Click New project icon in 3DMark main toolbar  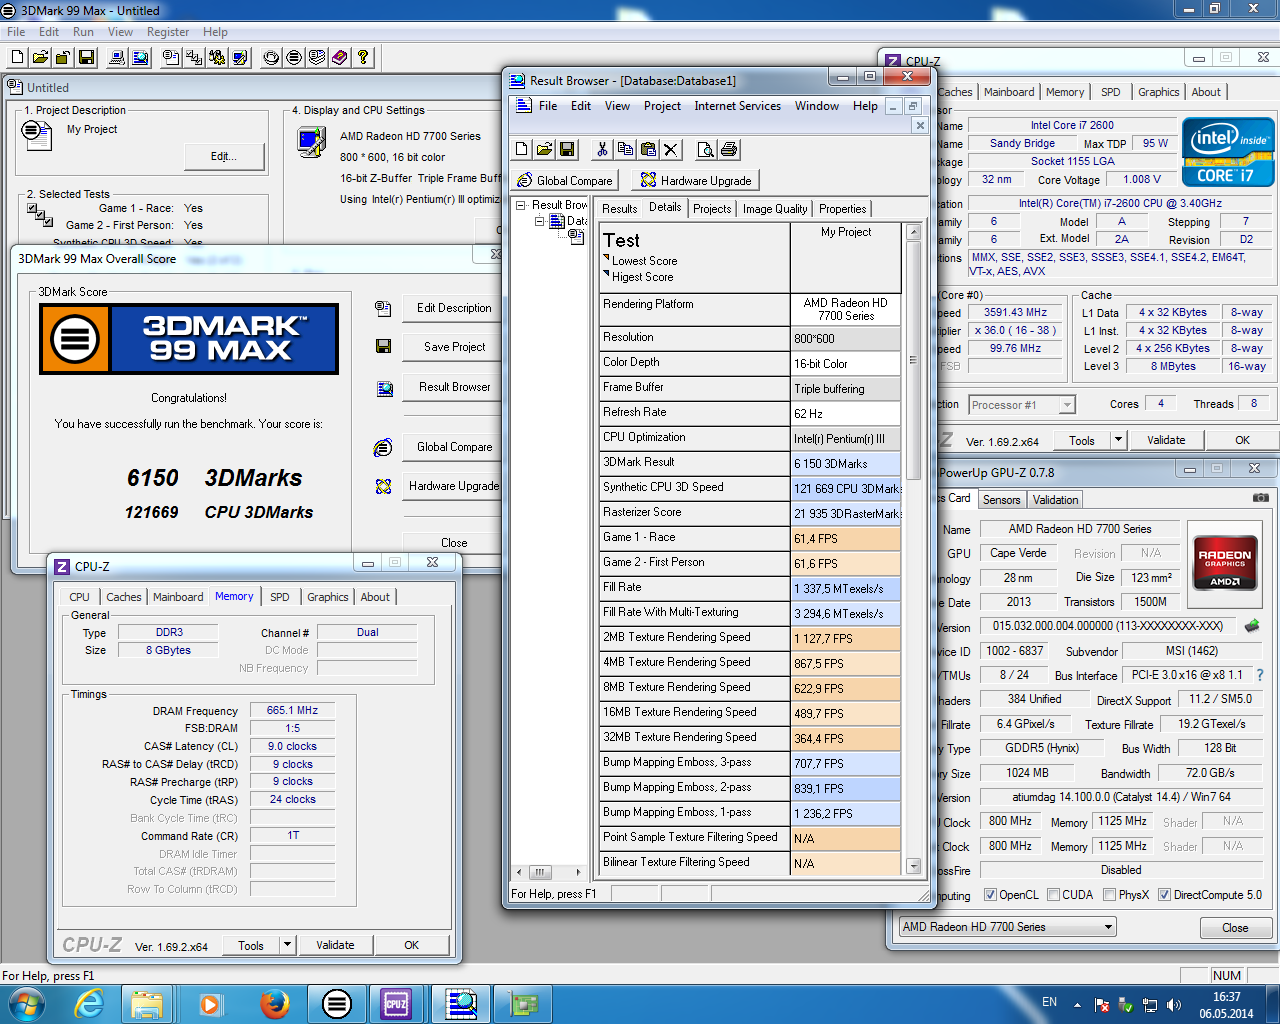(17, 58)
